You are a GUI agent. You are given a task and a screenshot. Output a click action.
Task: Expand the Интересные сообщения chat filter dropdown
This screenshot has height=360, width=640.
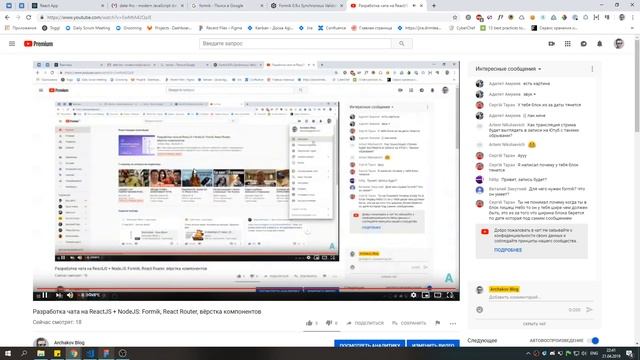click(508, 69)
